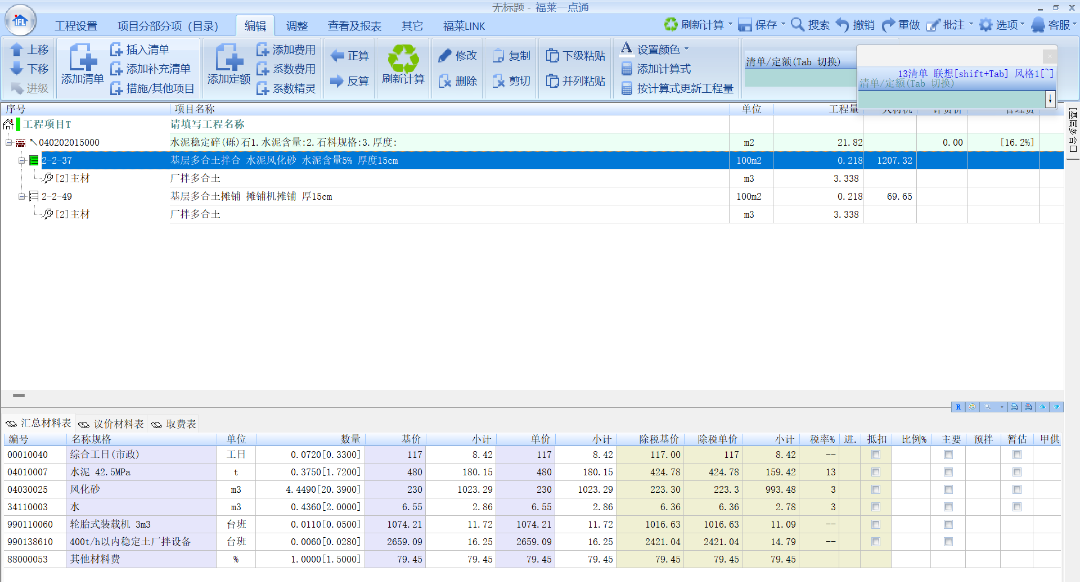Copy selection with 复制
The height and width of the screenshot is (582, 1080).
click(x=512, y=56)
